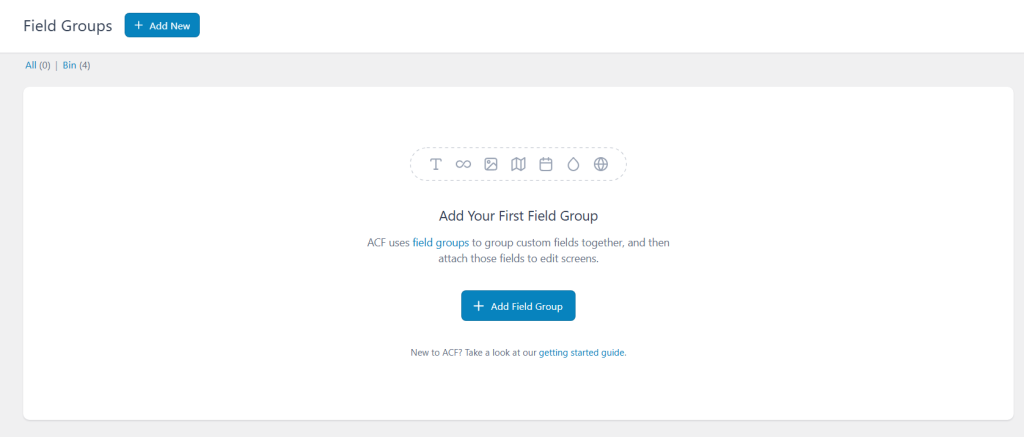This screenshot has width=1024, height=437.
Task: Click the globe icon
Action: pos(601,165)
